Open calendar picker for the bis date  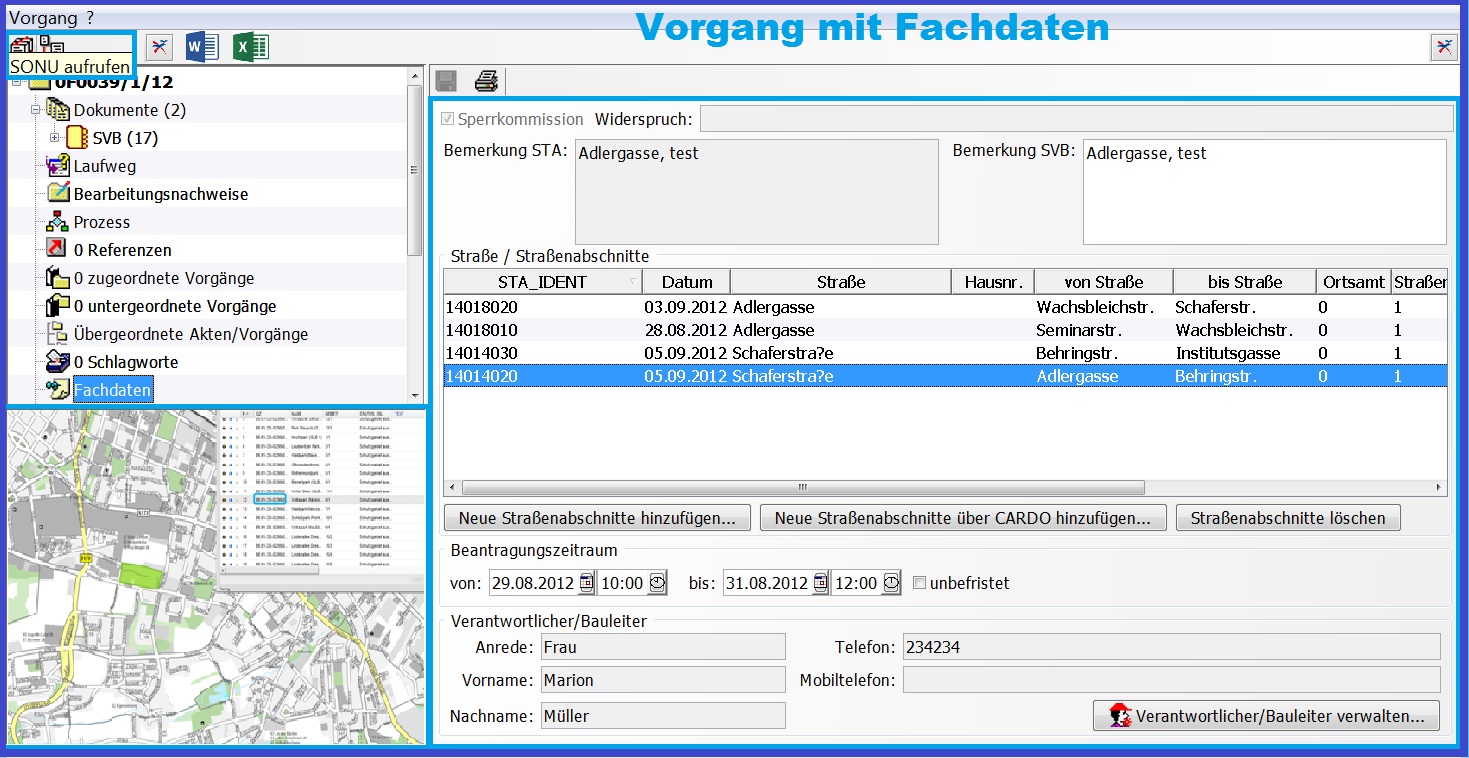tap(821, 583)
